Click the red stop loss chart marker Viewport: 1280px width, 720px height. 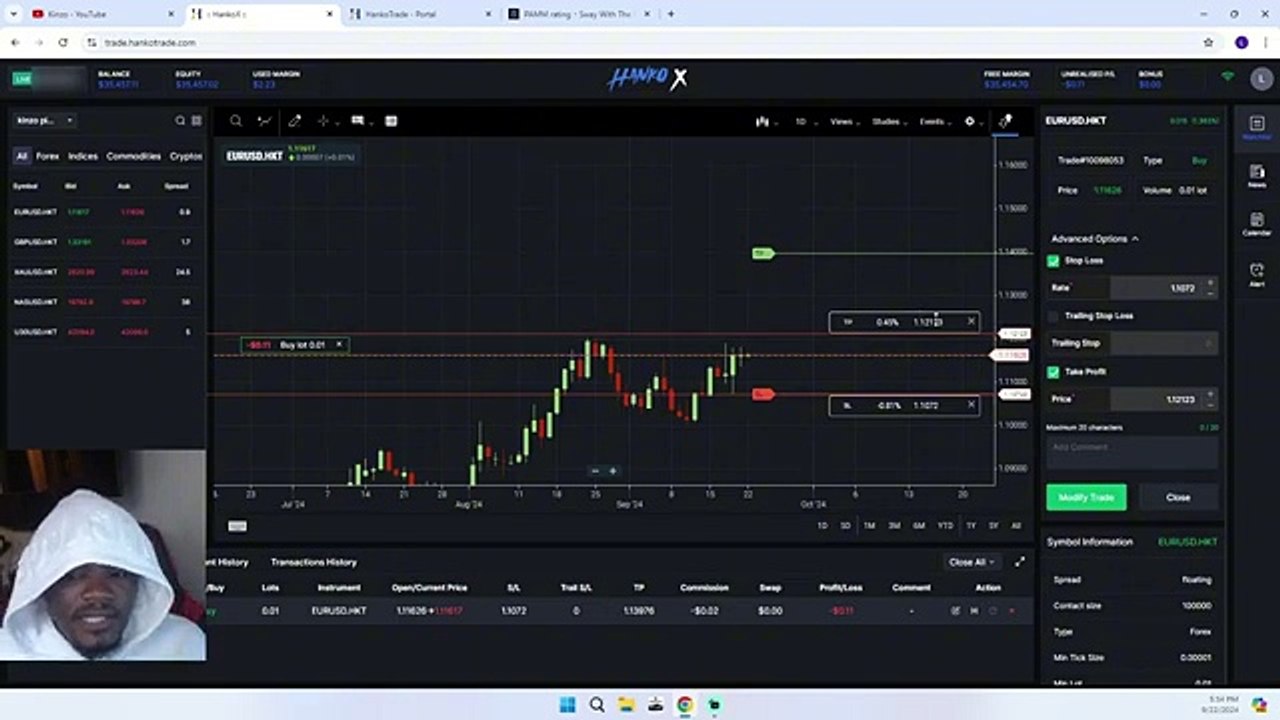pyautogui.click(x=763, y=394)
